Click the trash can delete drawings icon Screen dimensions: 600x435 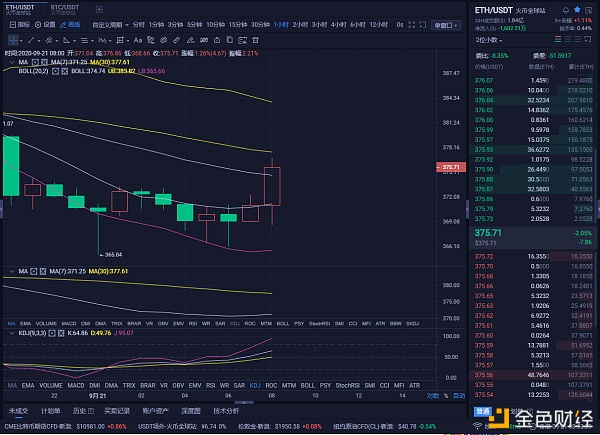(x=255, y=40)
